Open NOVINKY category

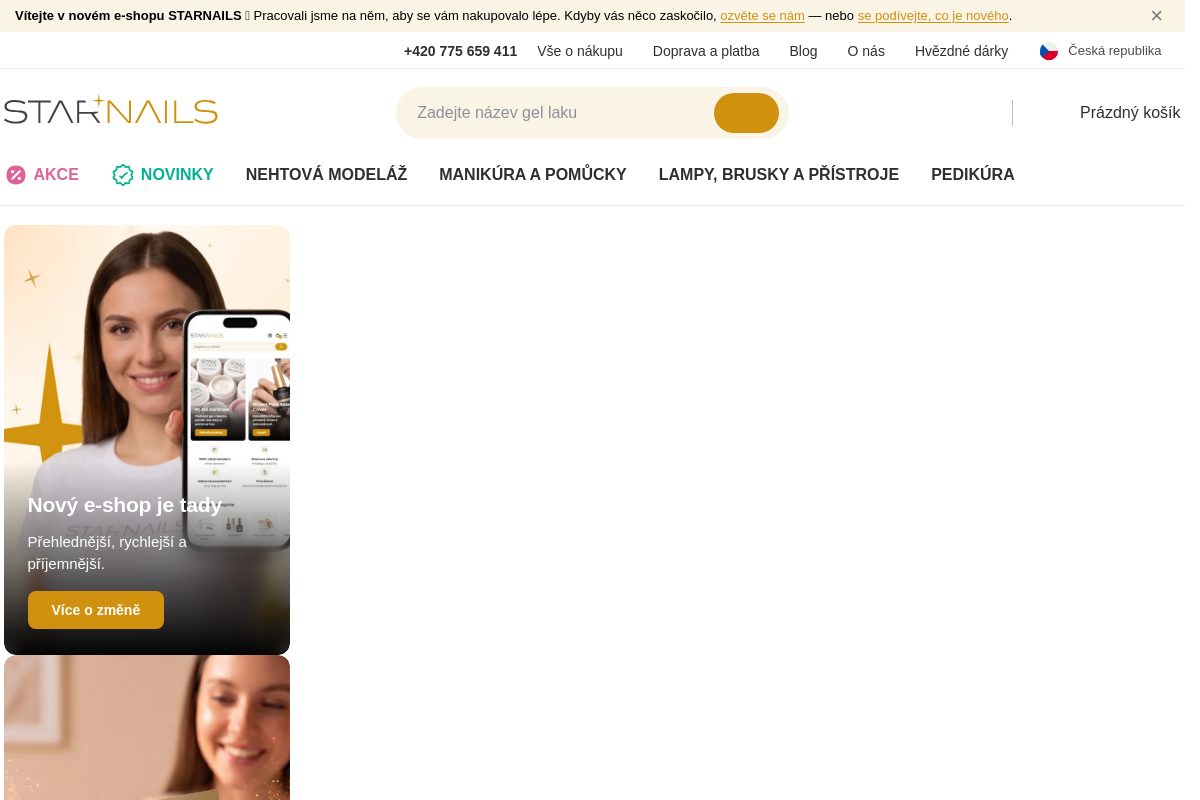click(177, 175)
